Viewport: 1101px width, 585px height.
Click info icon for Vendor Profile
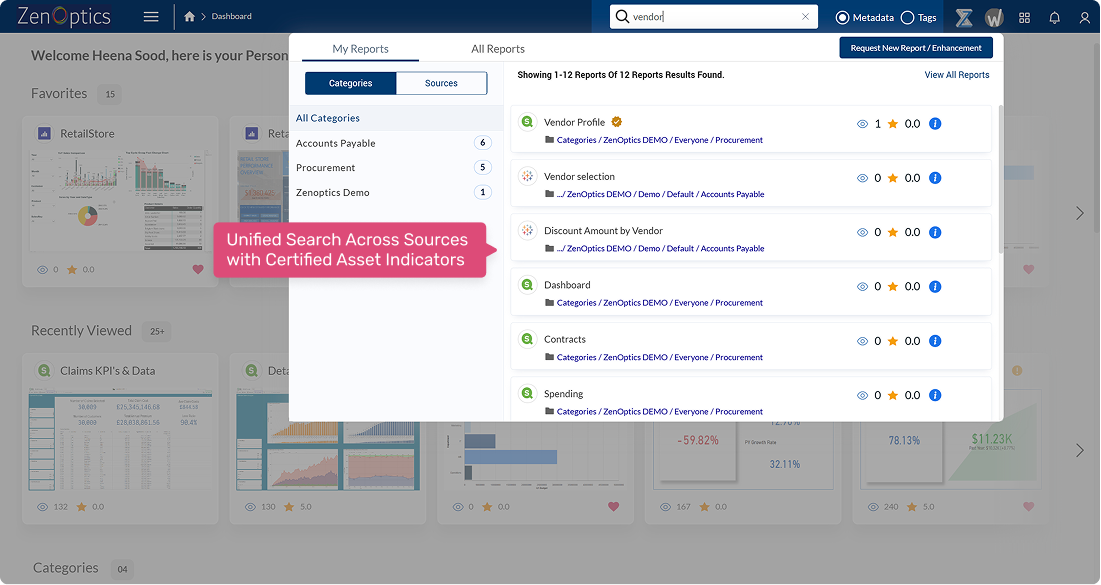tap(935, 124)
